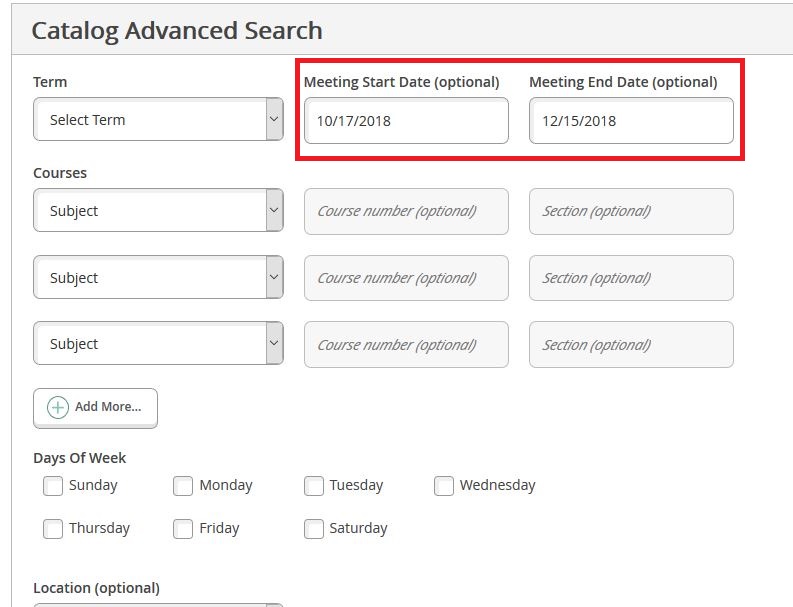Image resolution: width=793 pixels, height=607 pixels.
Task: Click the first Section field
Action: click(631, 211)
